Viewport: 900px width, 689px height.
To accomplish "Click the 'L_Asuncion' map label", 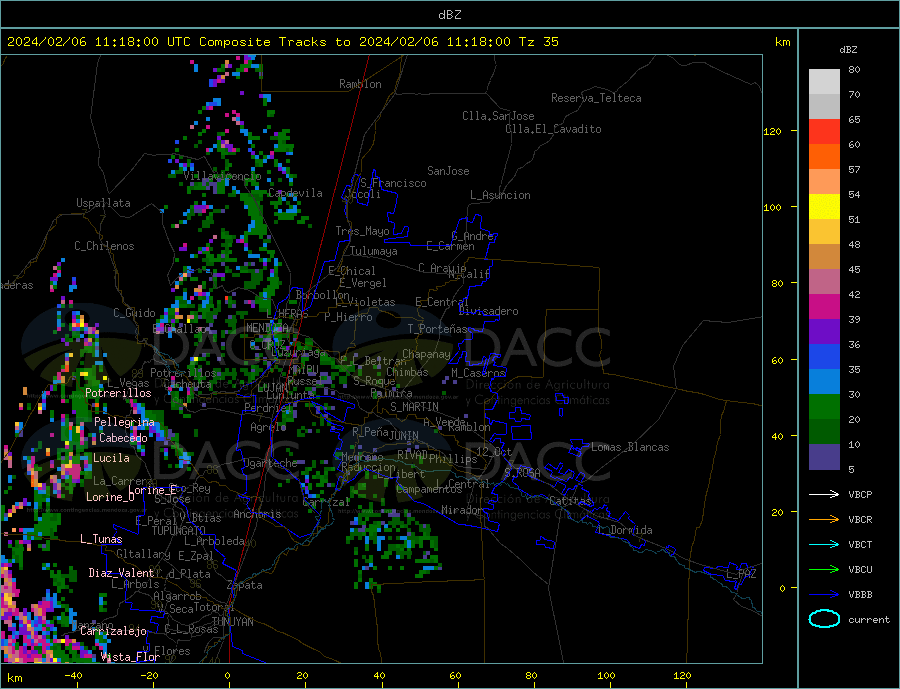I will click(500, 195).
